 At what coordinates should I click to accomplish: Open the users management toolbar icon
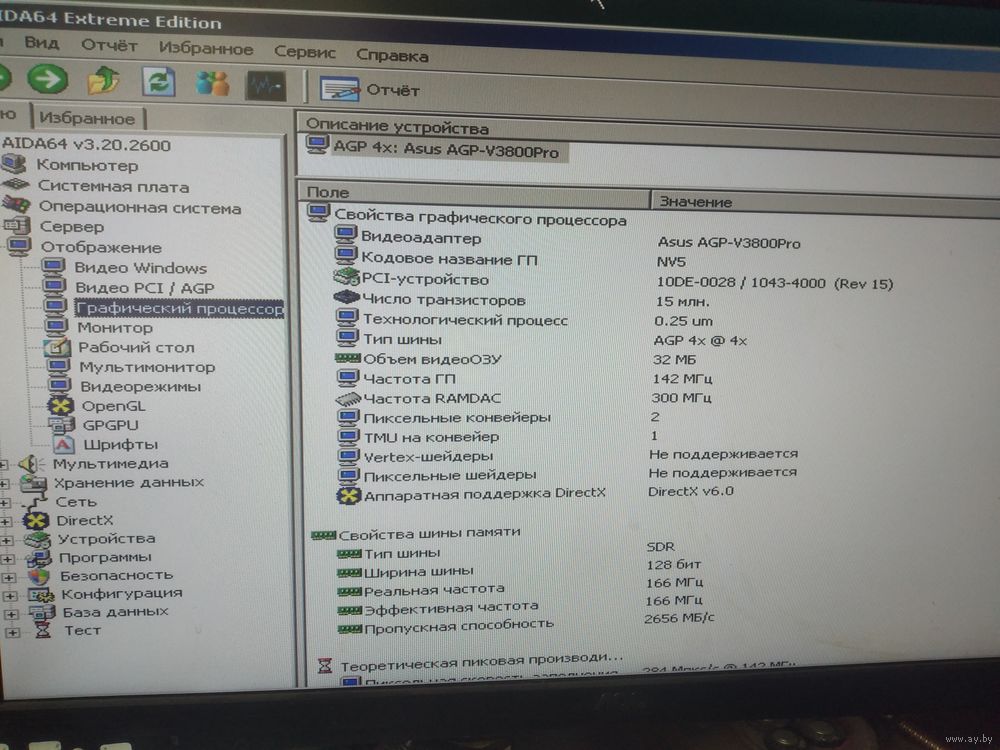(212, 84)
